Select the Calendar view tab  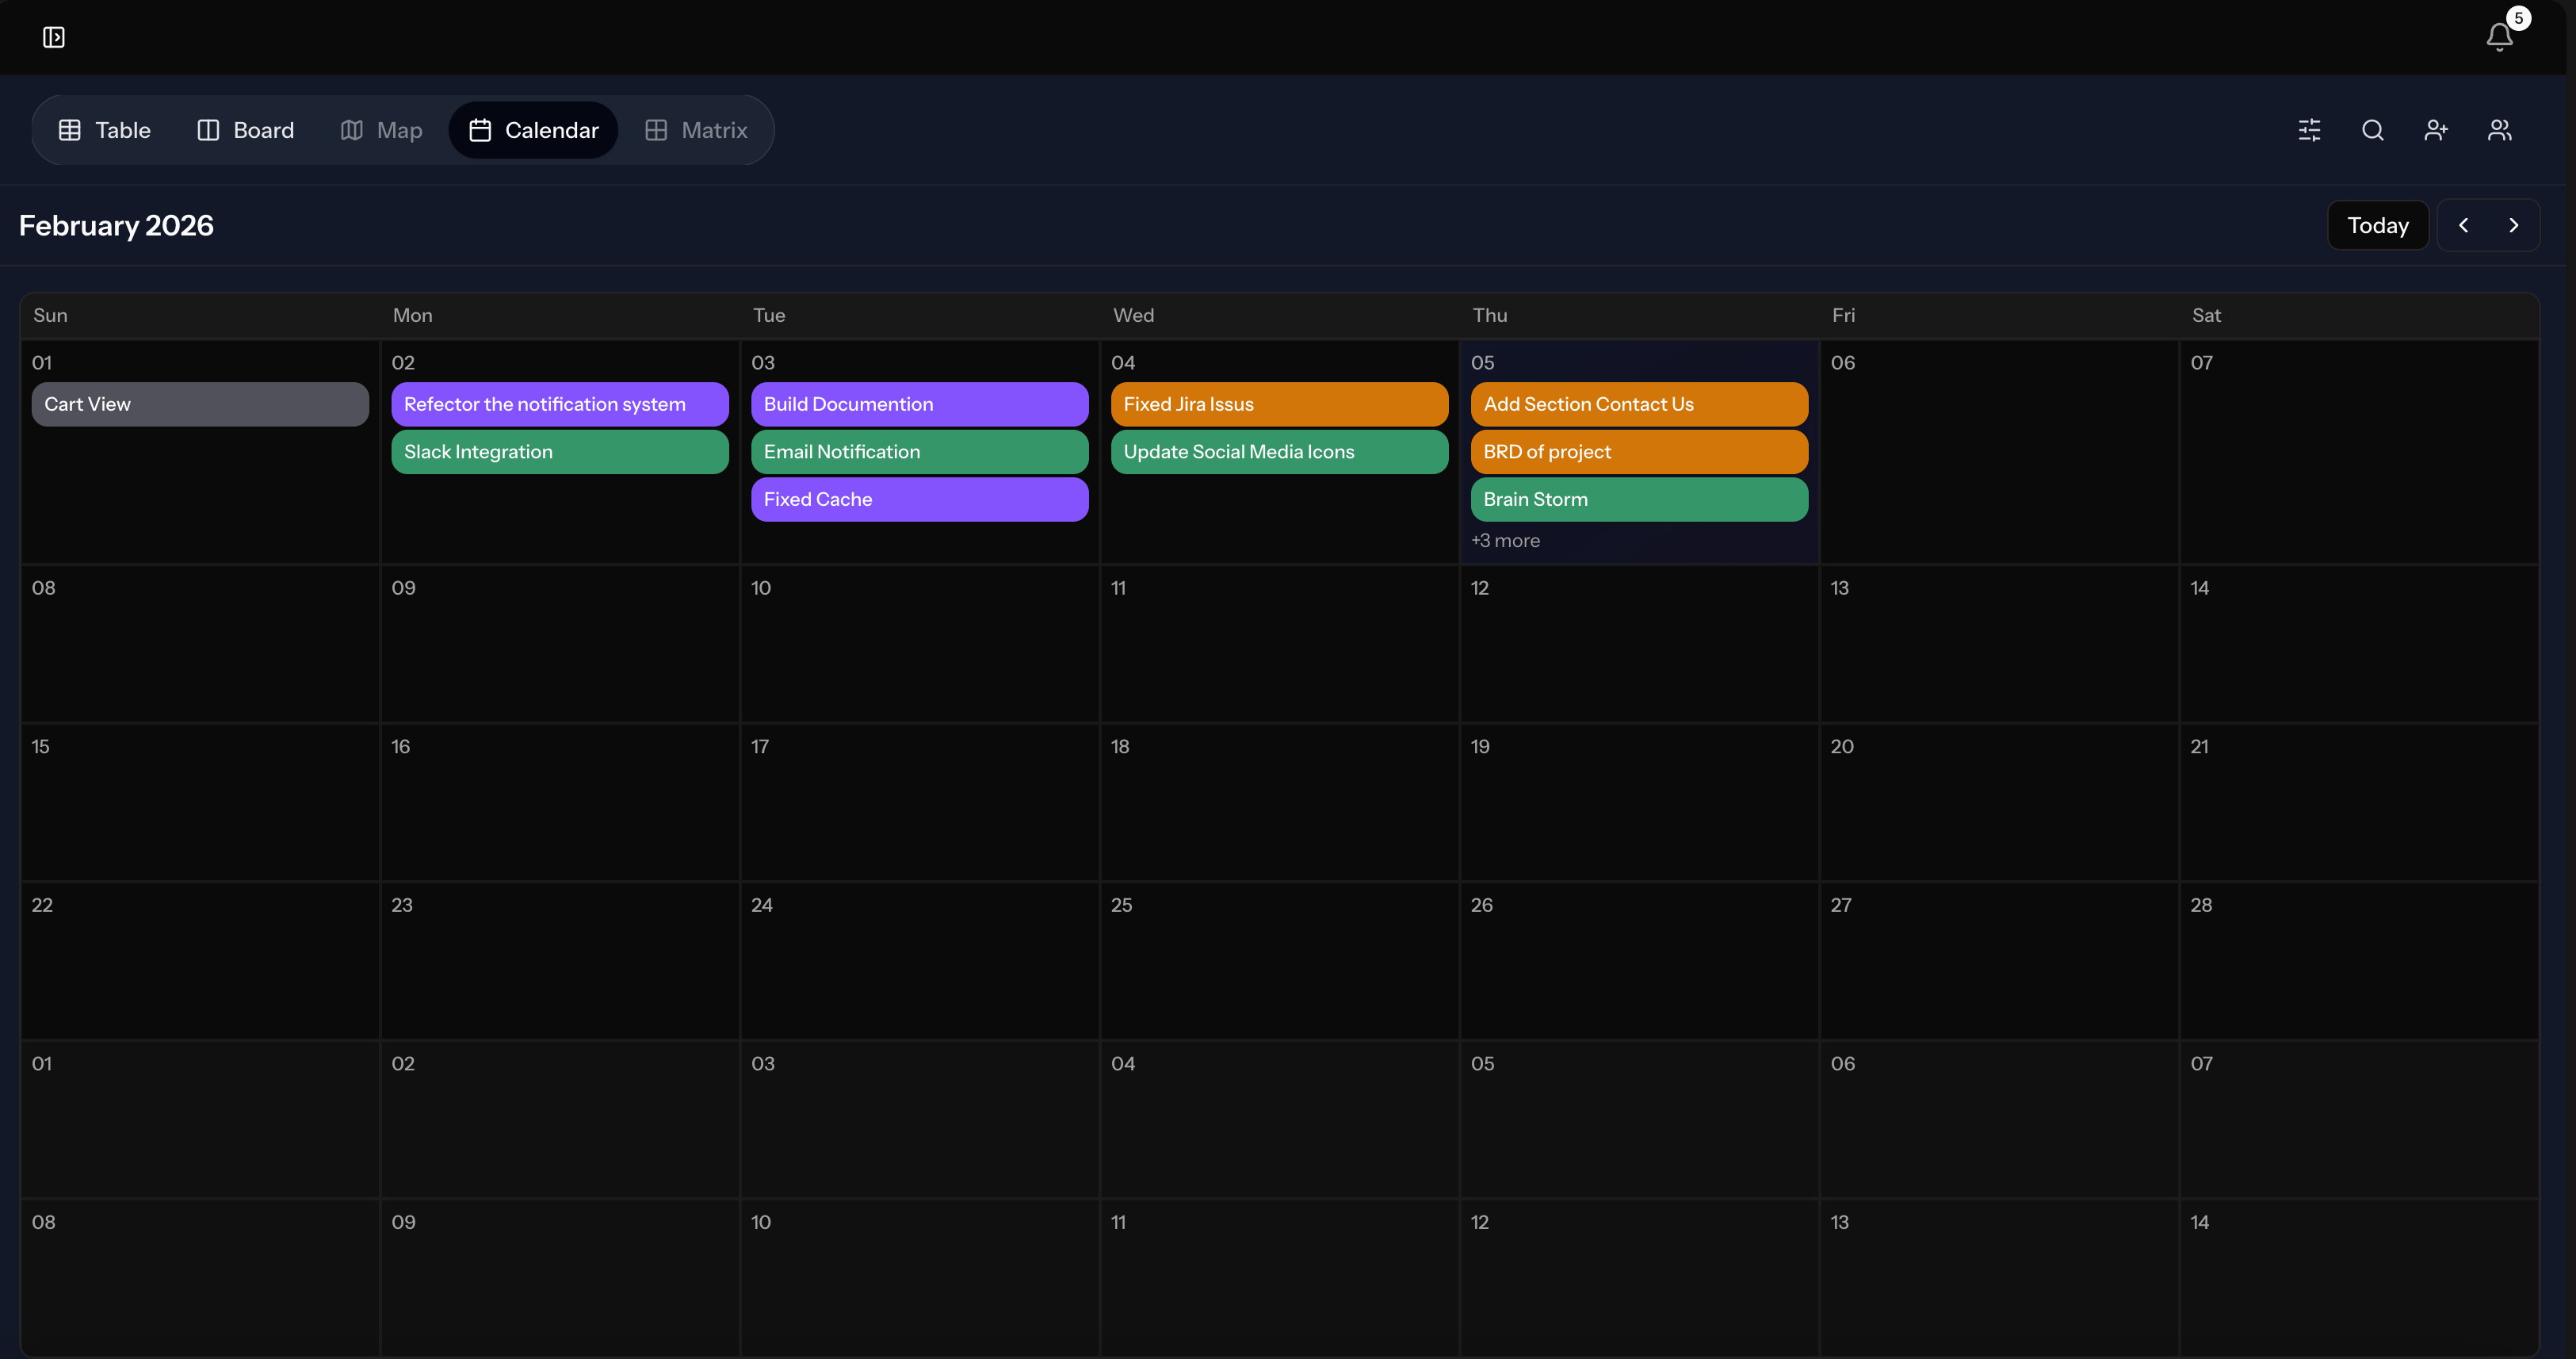tap(534, 130)
